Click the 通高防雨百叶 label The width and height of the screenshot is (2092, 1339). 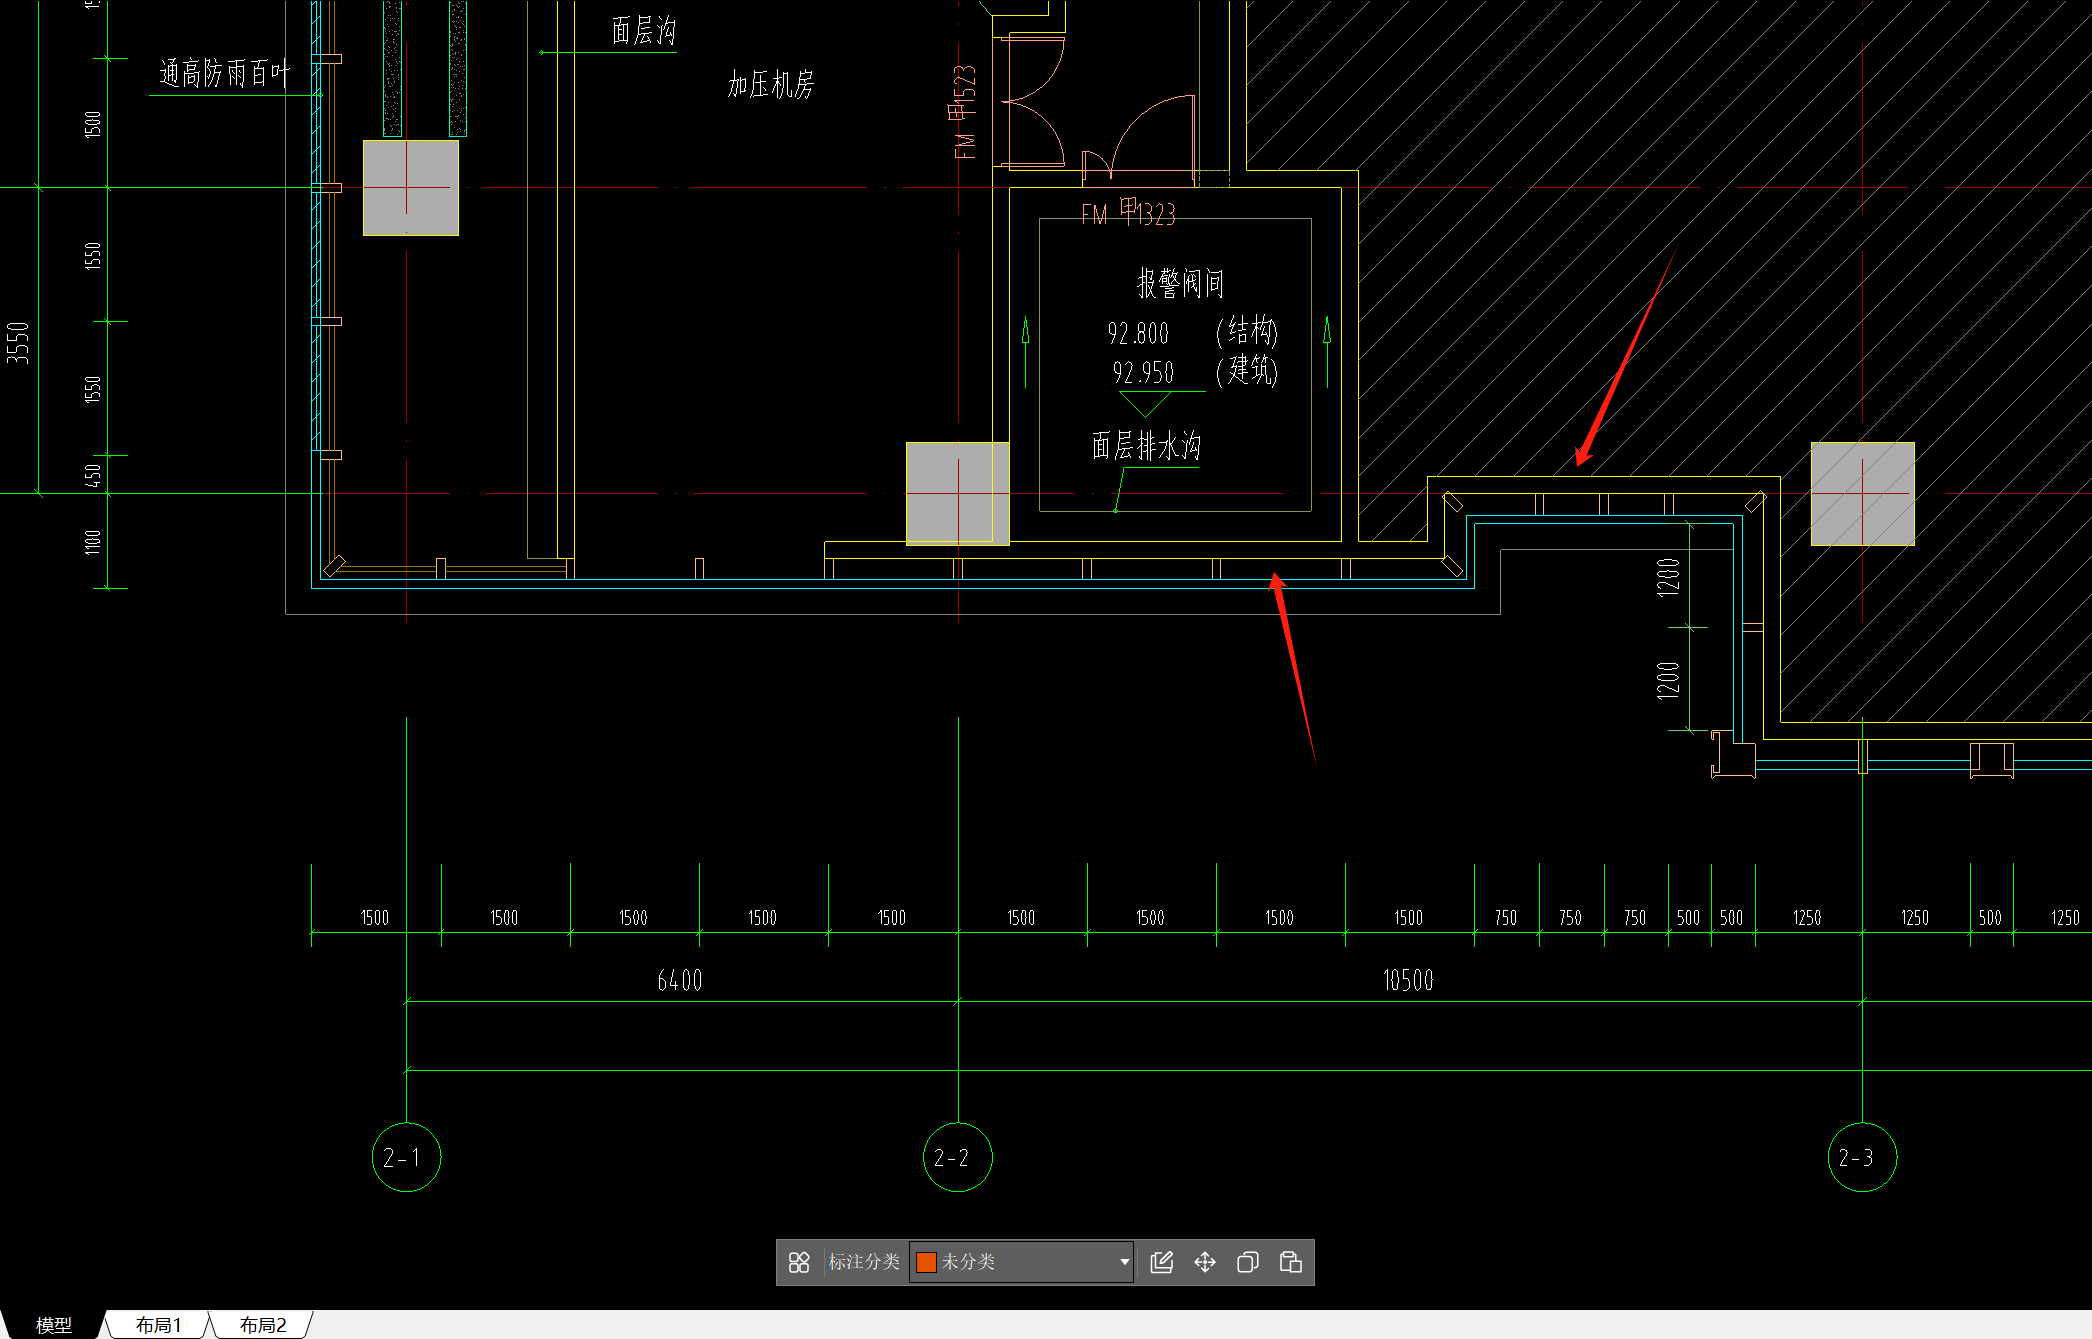[x=224, y=73]
